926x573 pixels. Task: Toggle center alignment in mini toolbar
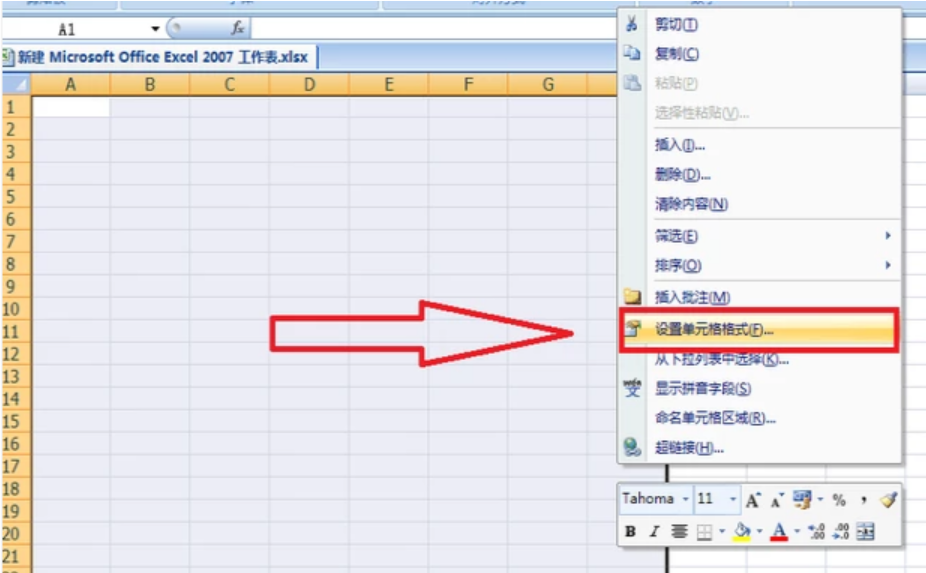(679, 532)
